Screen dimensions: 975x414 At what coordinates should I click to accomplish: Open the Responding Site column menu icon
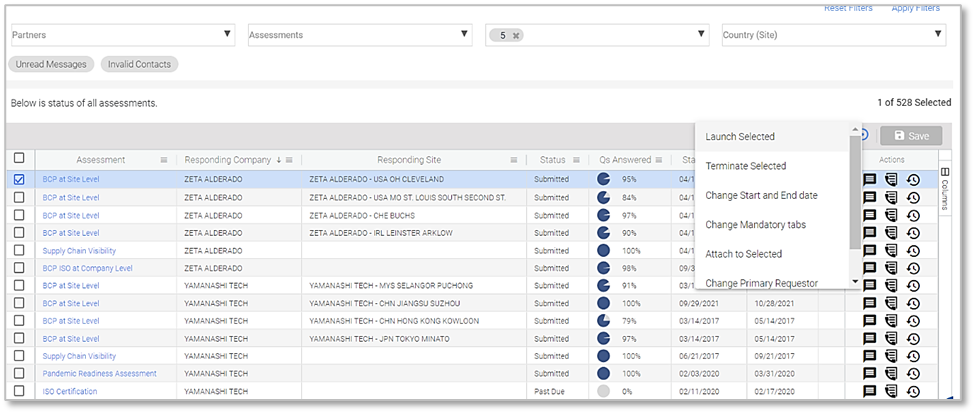tap(514, 160)
